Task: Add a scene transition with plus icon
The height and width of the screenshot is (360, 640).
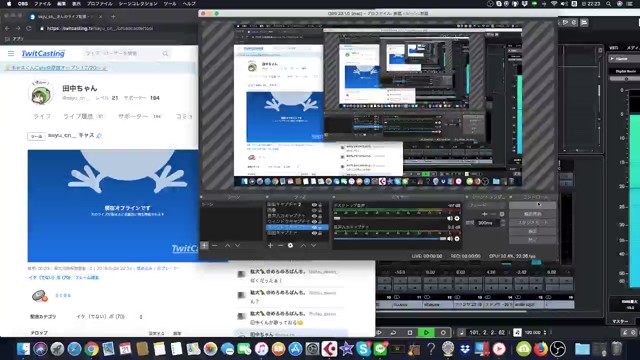Action: pyautogui.click(x=484, y=214)
